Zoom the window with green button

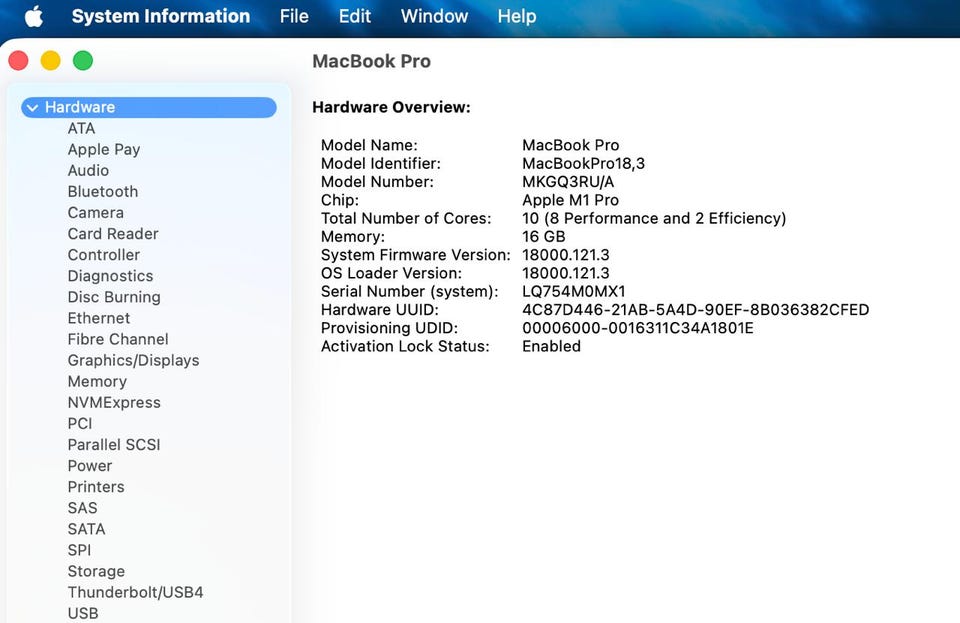point(83,61)
